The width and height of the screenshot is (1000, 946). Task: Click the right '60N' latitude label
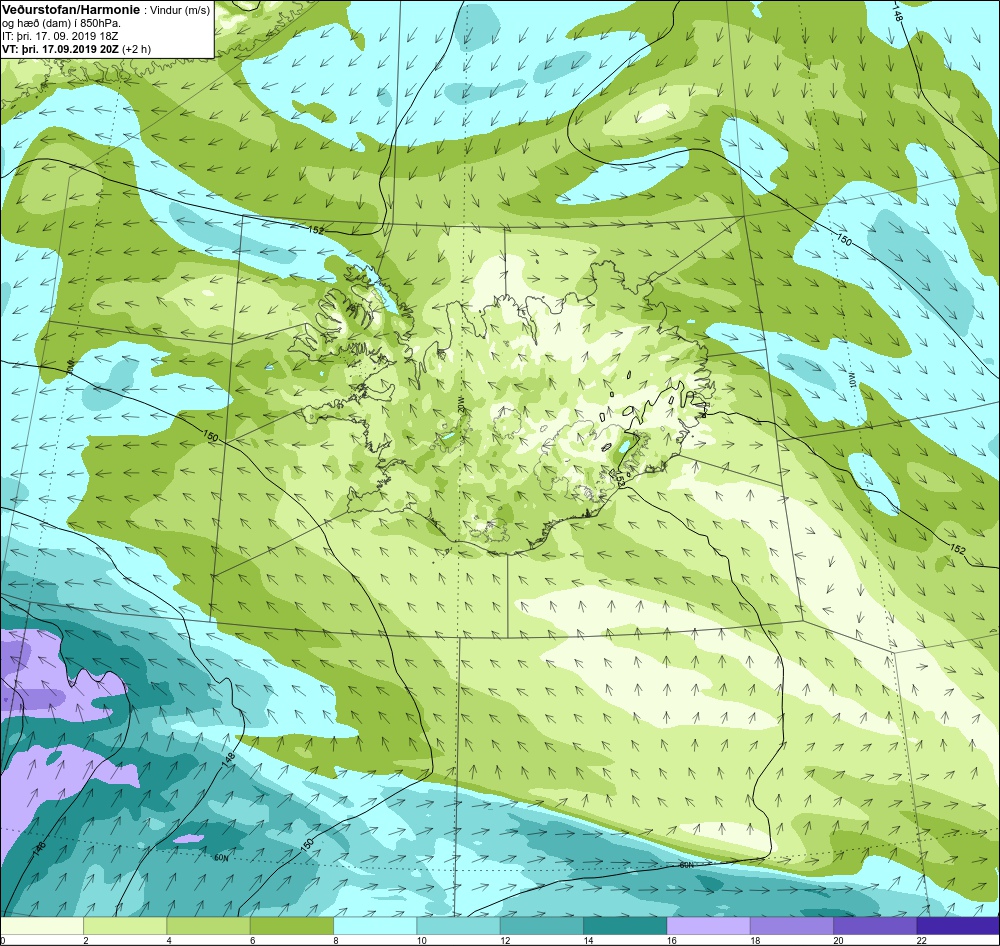(686, 865)
